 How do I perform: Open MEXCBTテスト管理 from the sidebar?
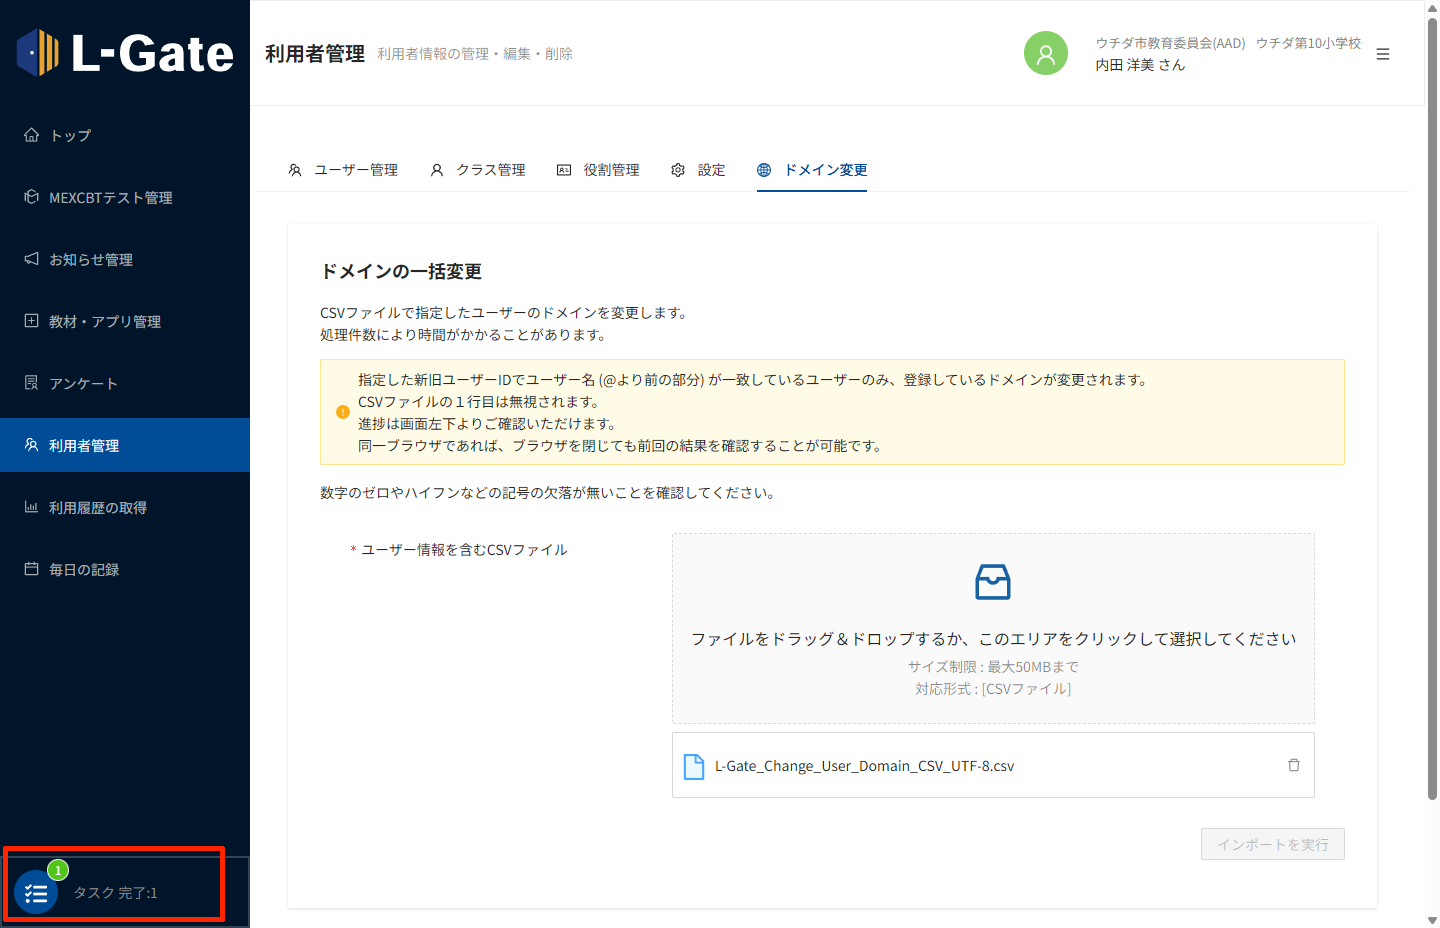110,198
